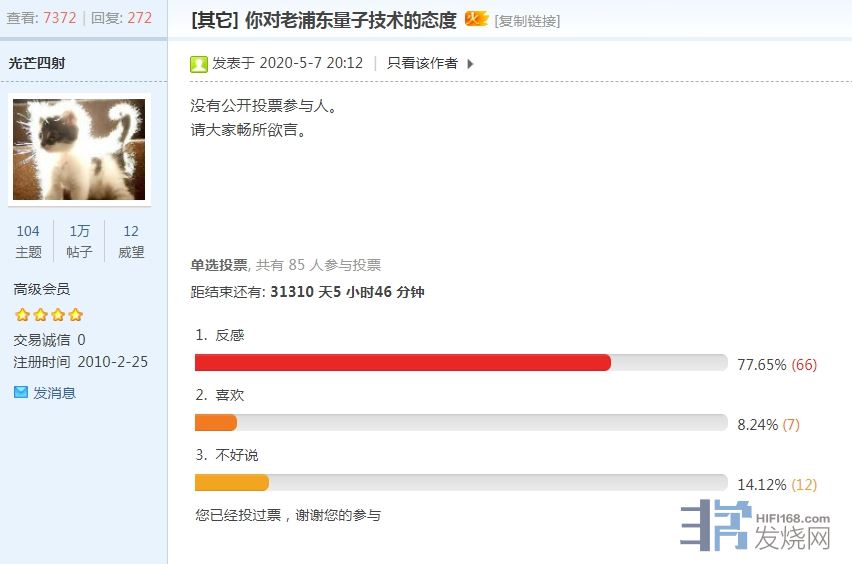This screenshot has width=852, height=564.
Task: Expand the arrow next to 只看该作者
Action: coord(471,64)
